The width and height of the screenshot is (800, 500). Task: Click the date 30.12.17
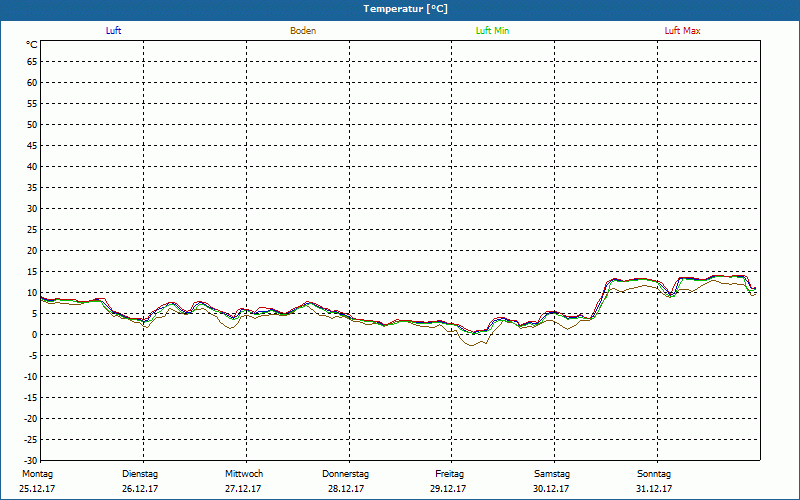(551, 489)
